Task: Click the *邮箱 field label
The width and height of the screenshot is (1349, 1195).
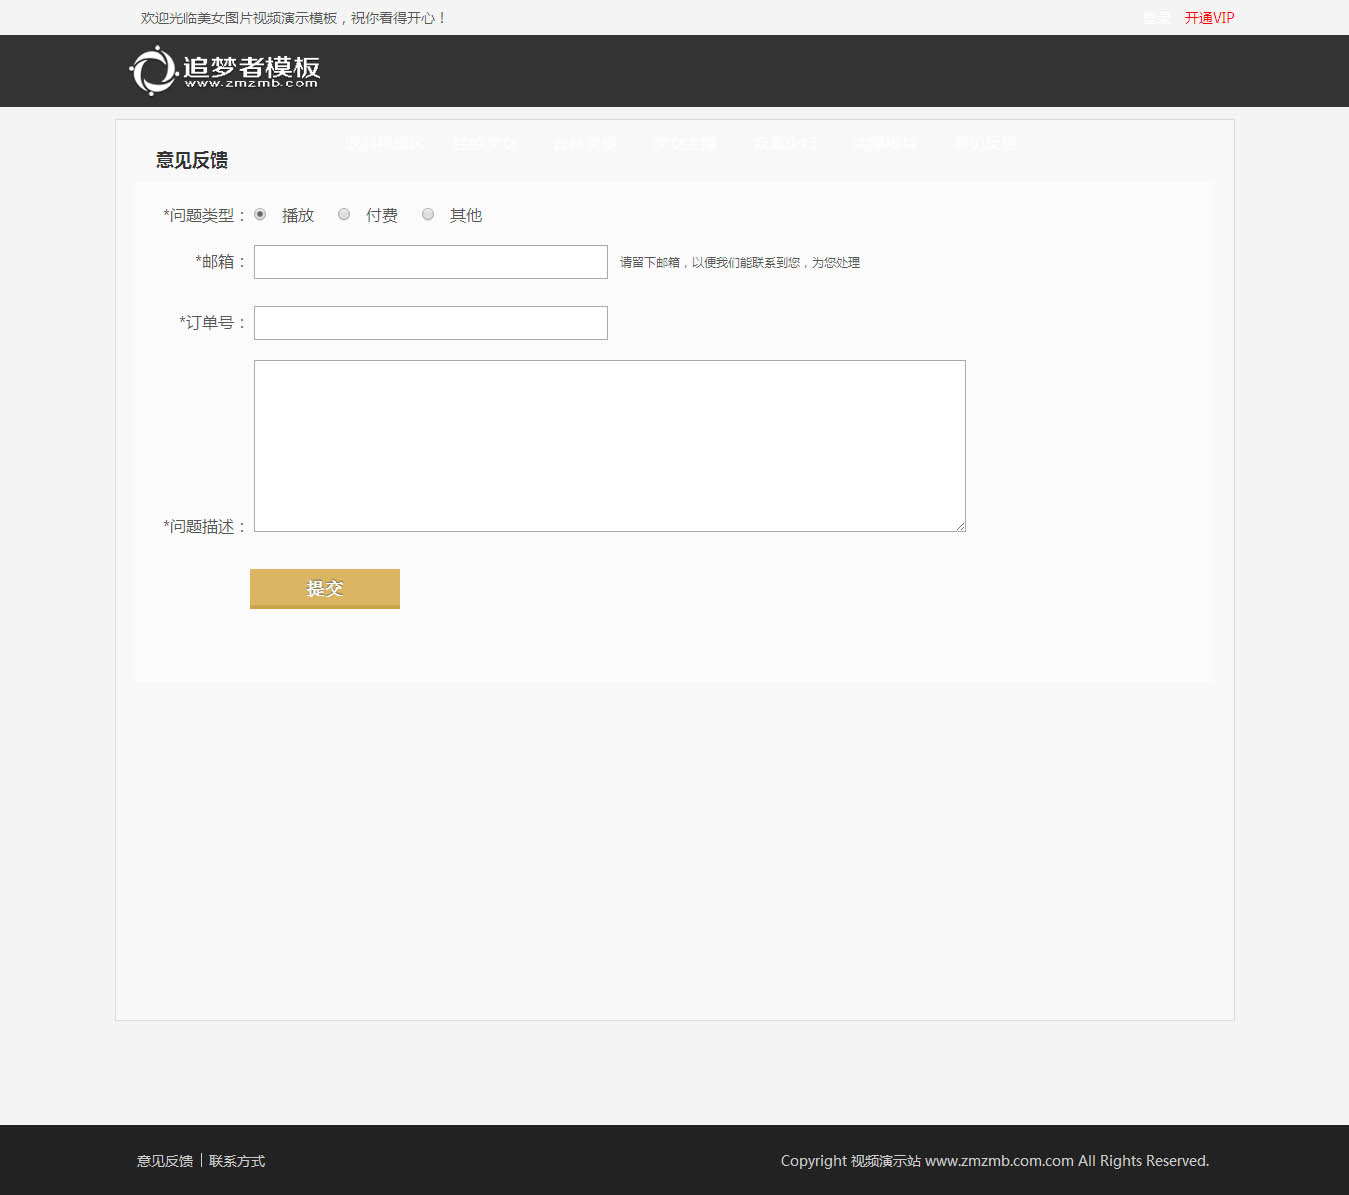Action: click(219, 262)
